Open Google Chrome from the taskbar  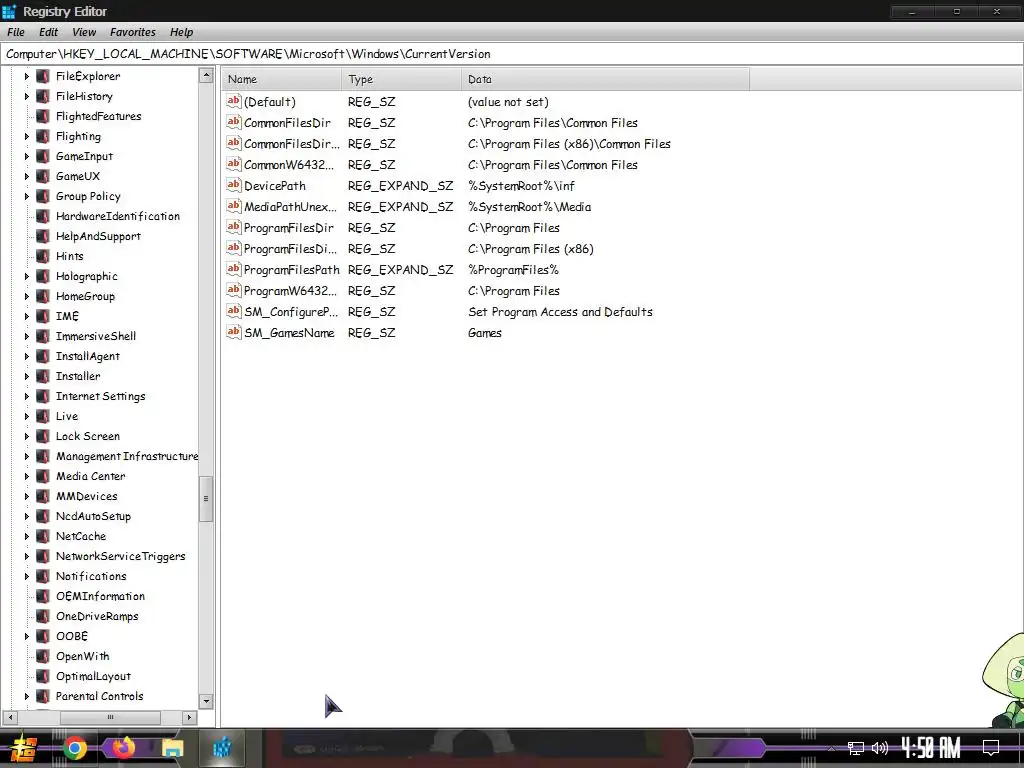75,748
